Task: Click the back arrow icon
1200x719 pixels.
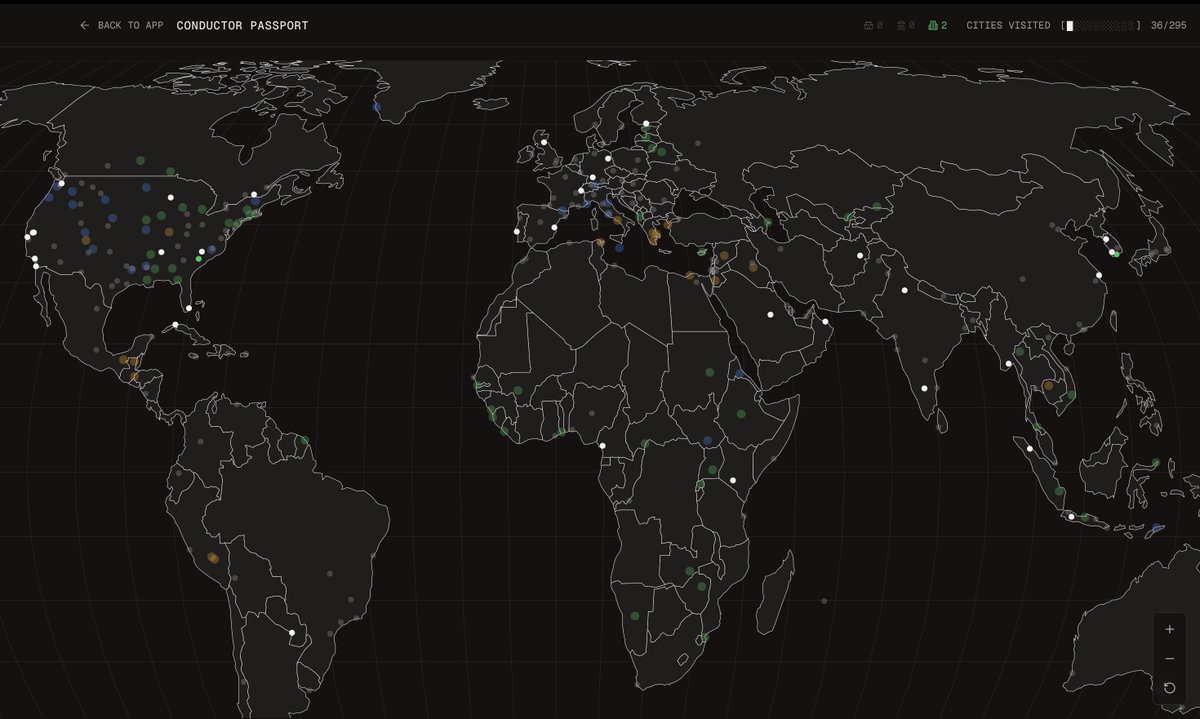Action: [84, 25]
